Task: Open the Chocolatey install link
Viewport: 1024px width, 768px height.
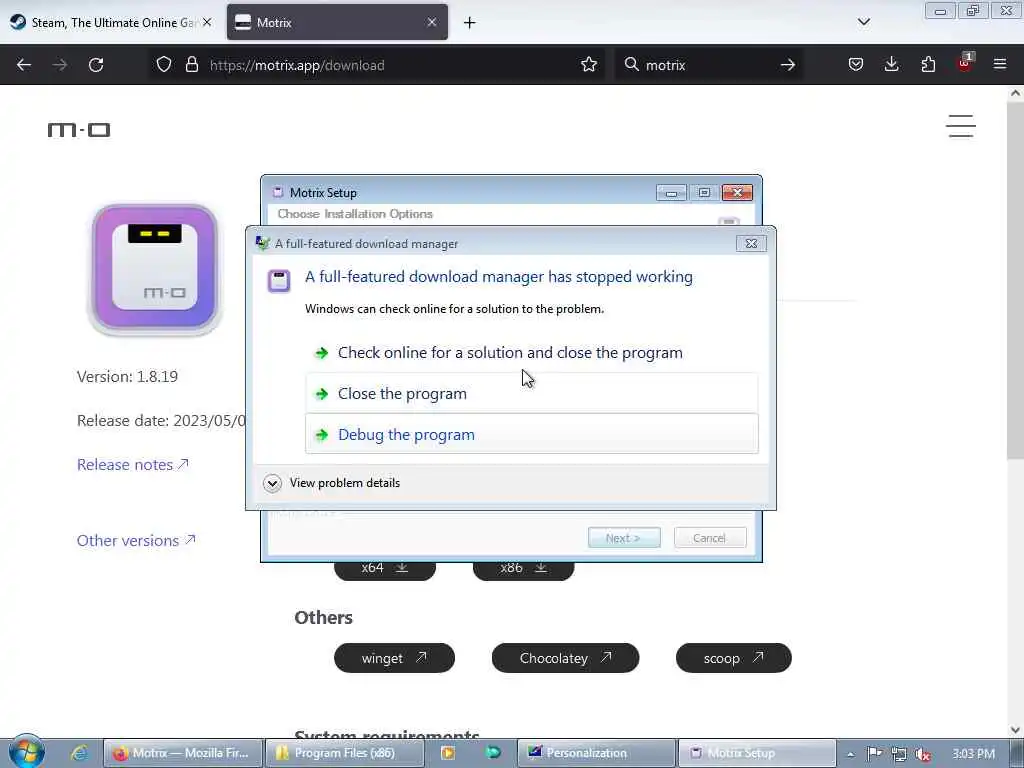Action: click(x=565, y=658)
